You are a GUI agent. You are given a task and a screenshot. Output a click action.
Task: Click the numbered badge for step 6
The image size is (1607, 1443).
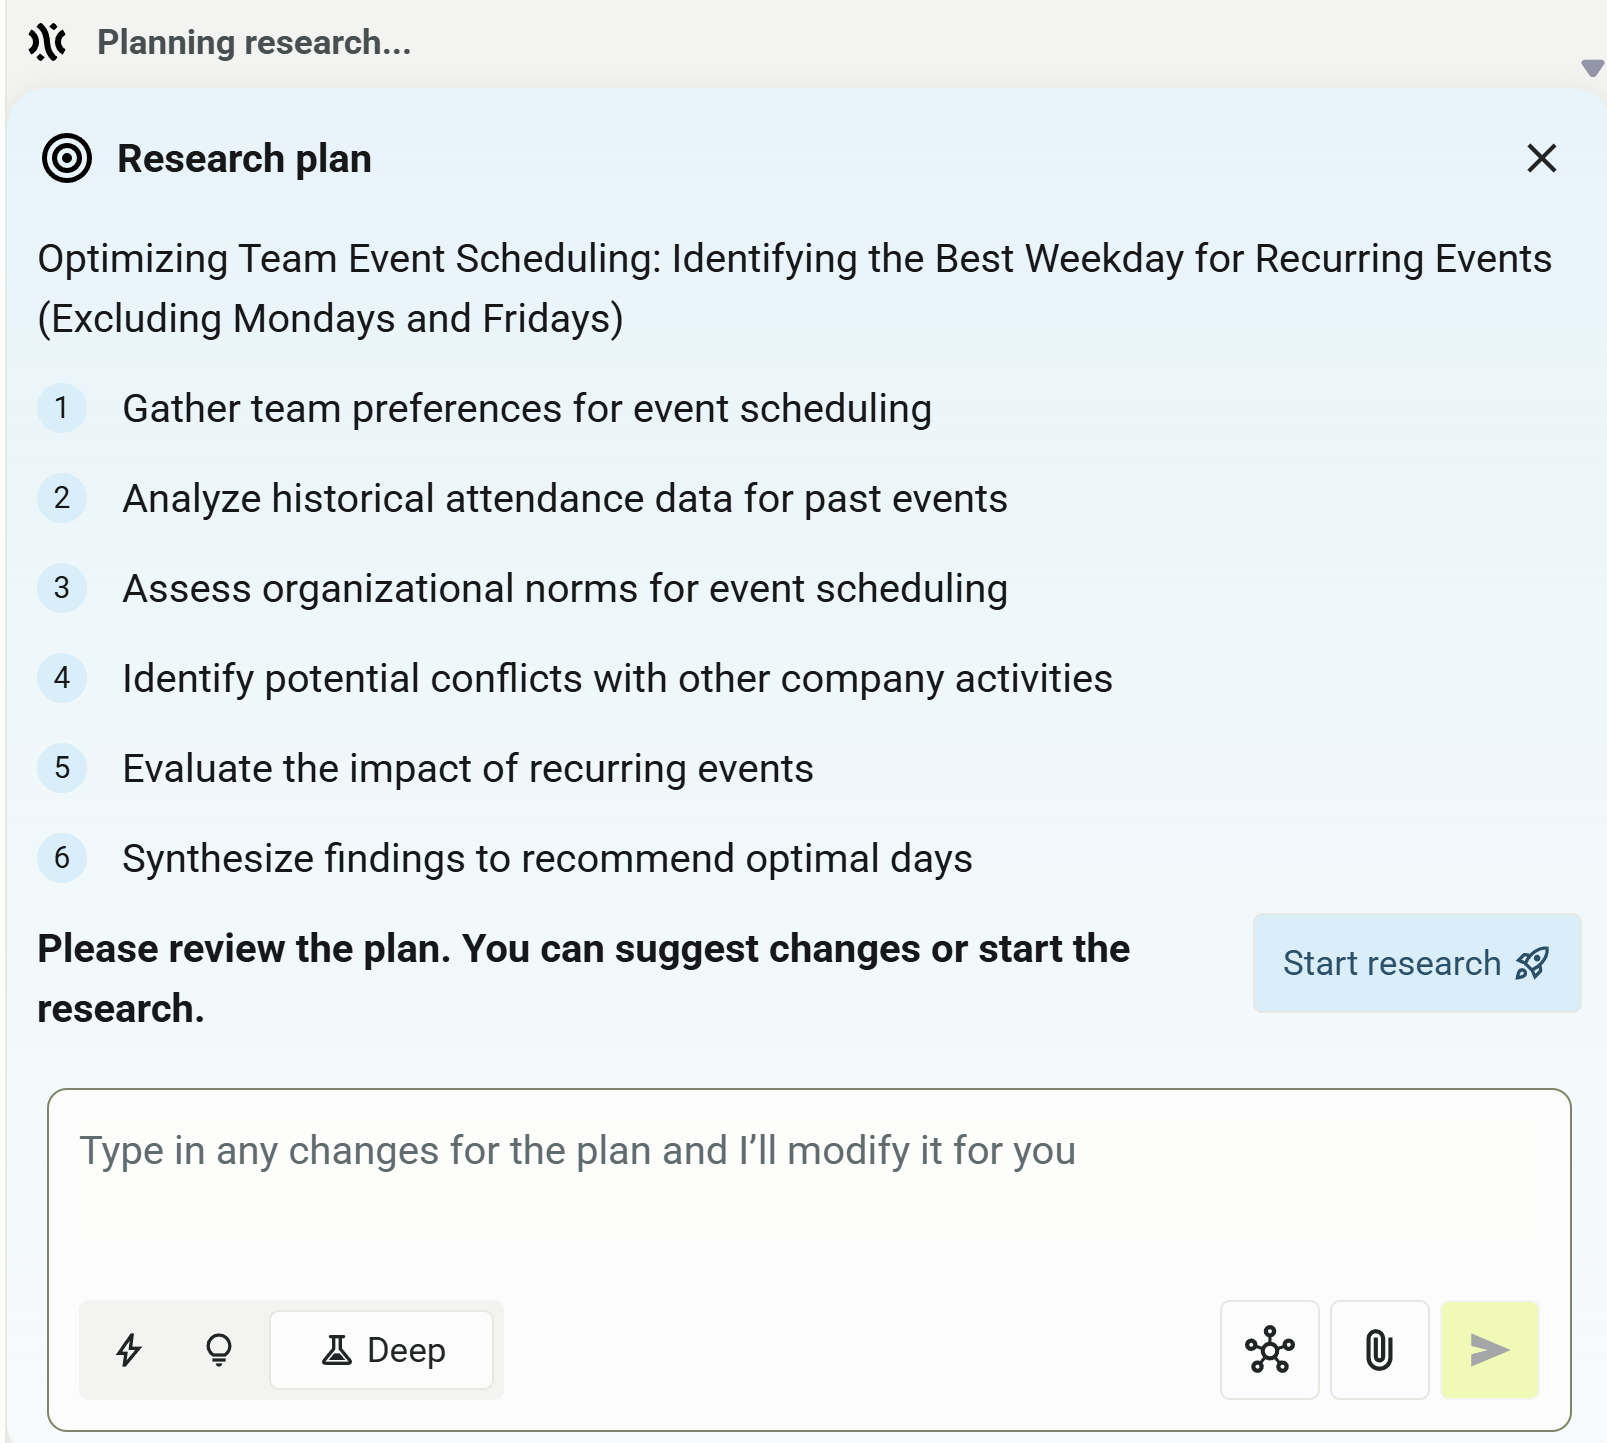(x=62, y=858)
